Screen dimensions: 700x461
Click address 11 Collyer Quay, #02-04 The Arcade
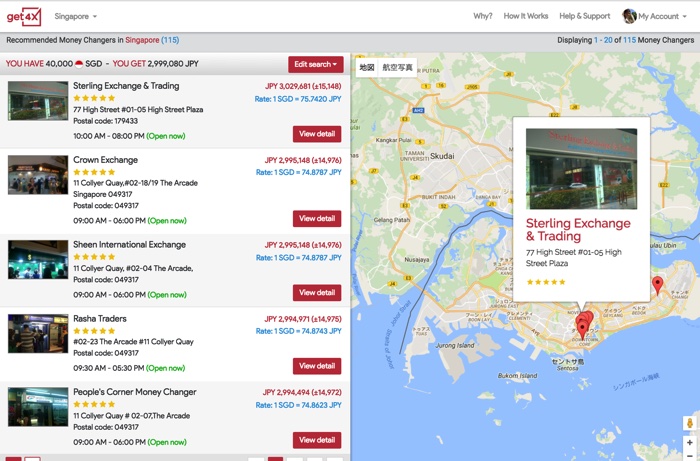[x=133, y=268]
